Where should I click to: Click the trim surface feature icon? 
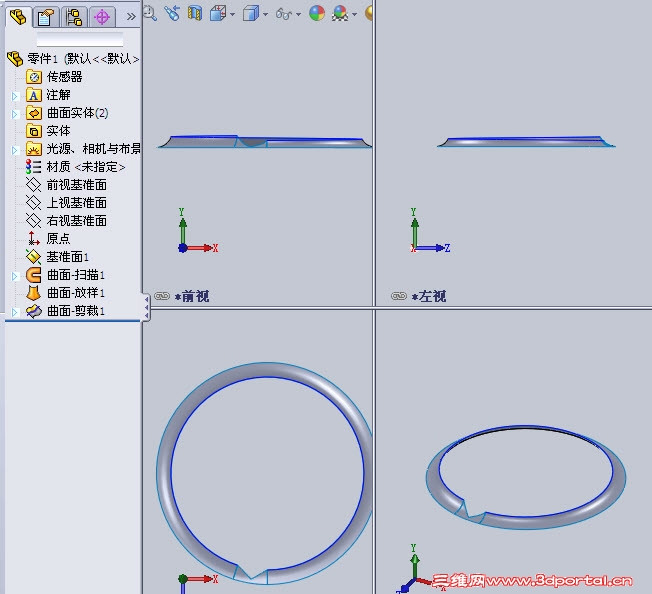34,311
